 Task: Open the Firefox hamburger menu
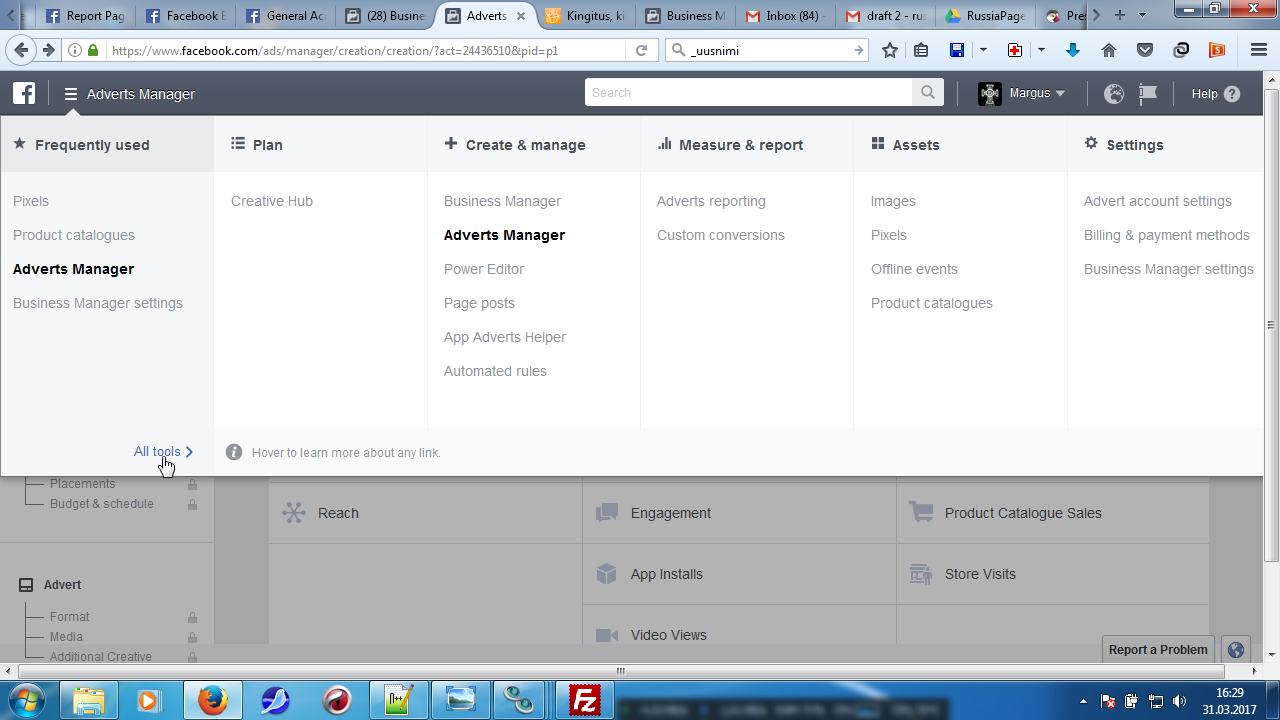(x=1259, y=50)
